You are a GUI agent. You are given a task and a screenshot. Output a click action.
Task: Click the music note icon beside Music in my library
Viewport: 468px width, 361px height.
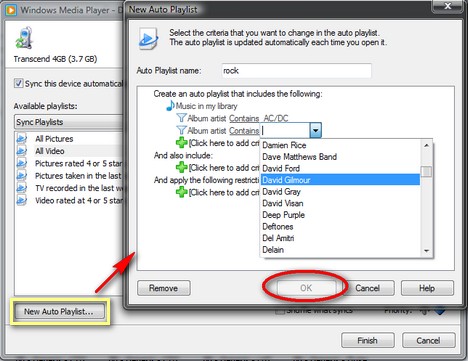point(170,106)
